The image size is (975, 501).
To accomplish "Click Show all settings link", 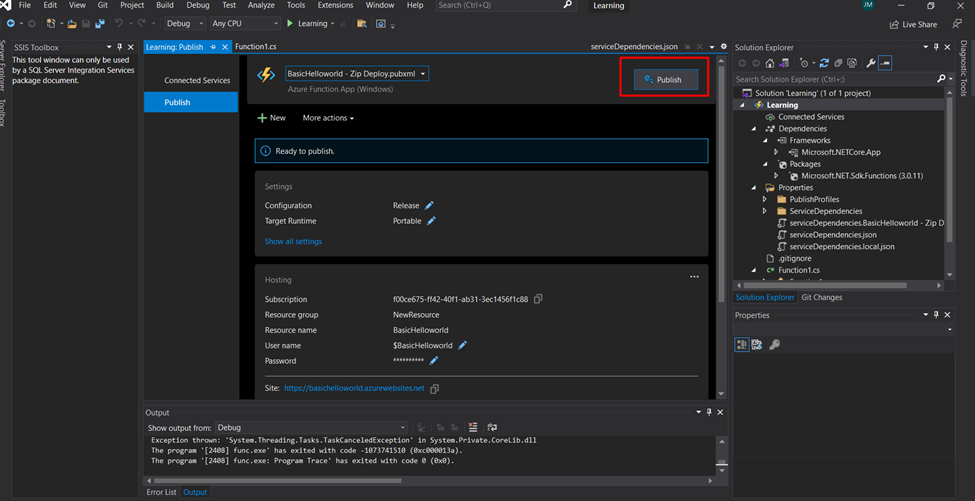I will 293,241.
